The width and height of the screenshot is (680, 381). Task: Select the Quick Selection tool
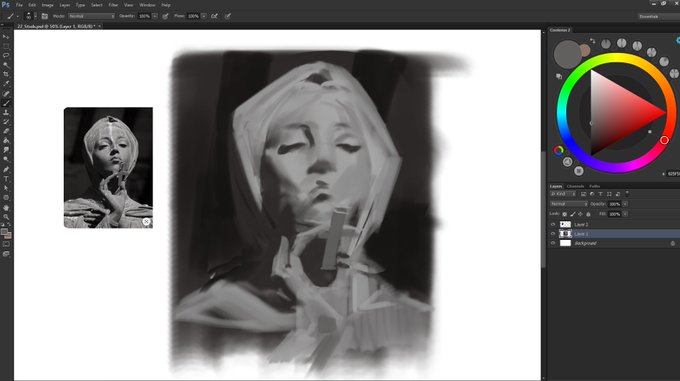tap(6, 65)
